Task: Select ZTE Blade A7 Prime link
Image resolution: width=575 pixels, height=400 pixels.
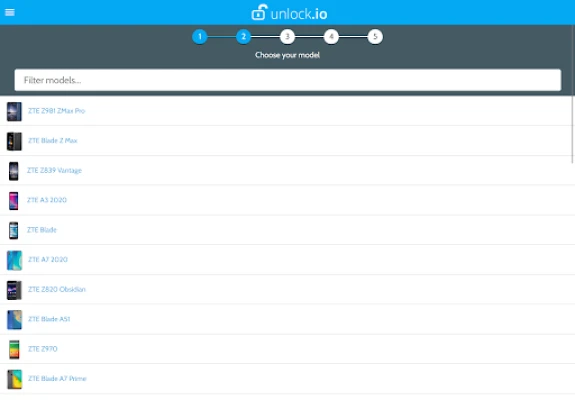Action: [57, 378]
